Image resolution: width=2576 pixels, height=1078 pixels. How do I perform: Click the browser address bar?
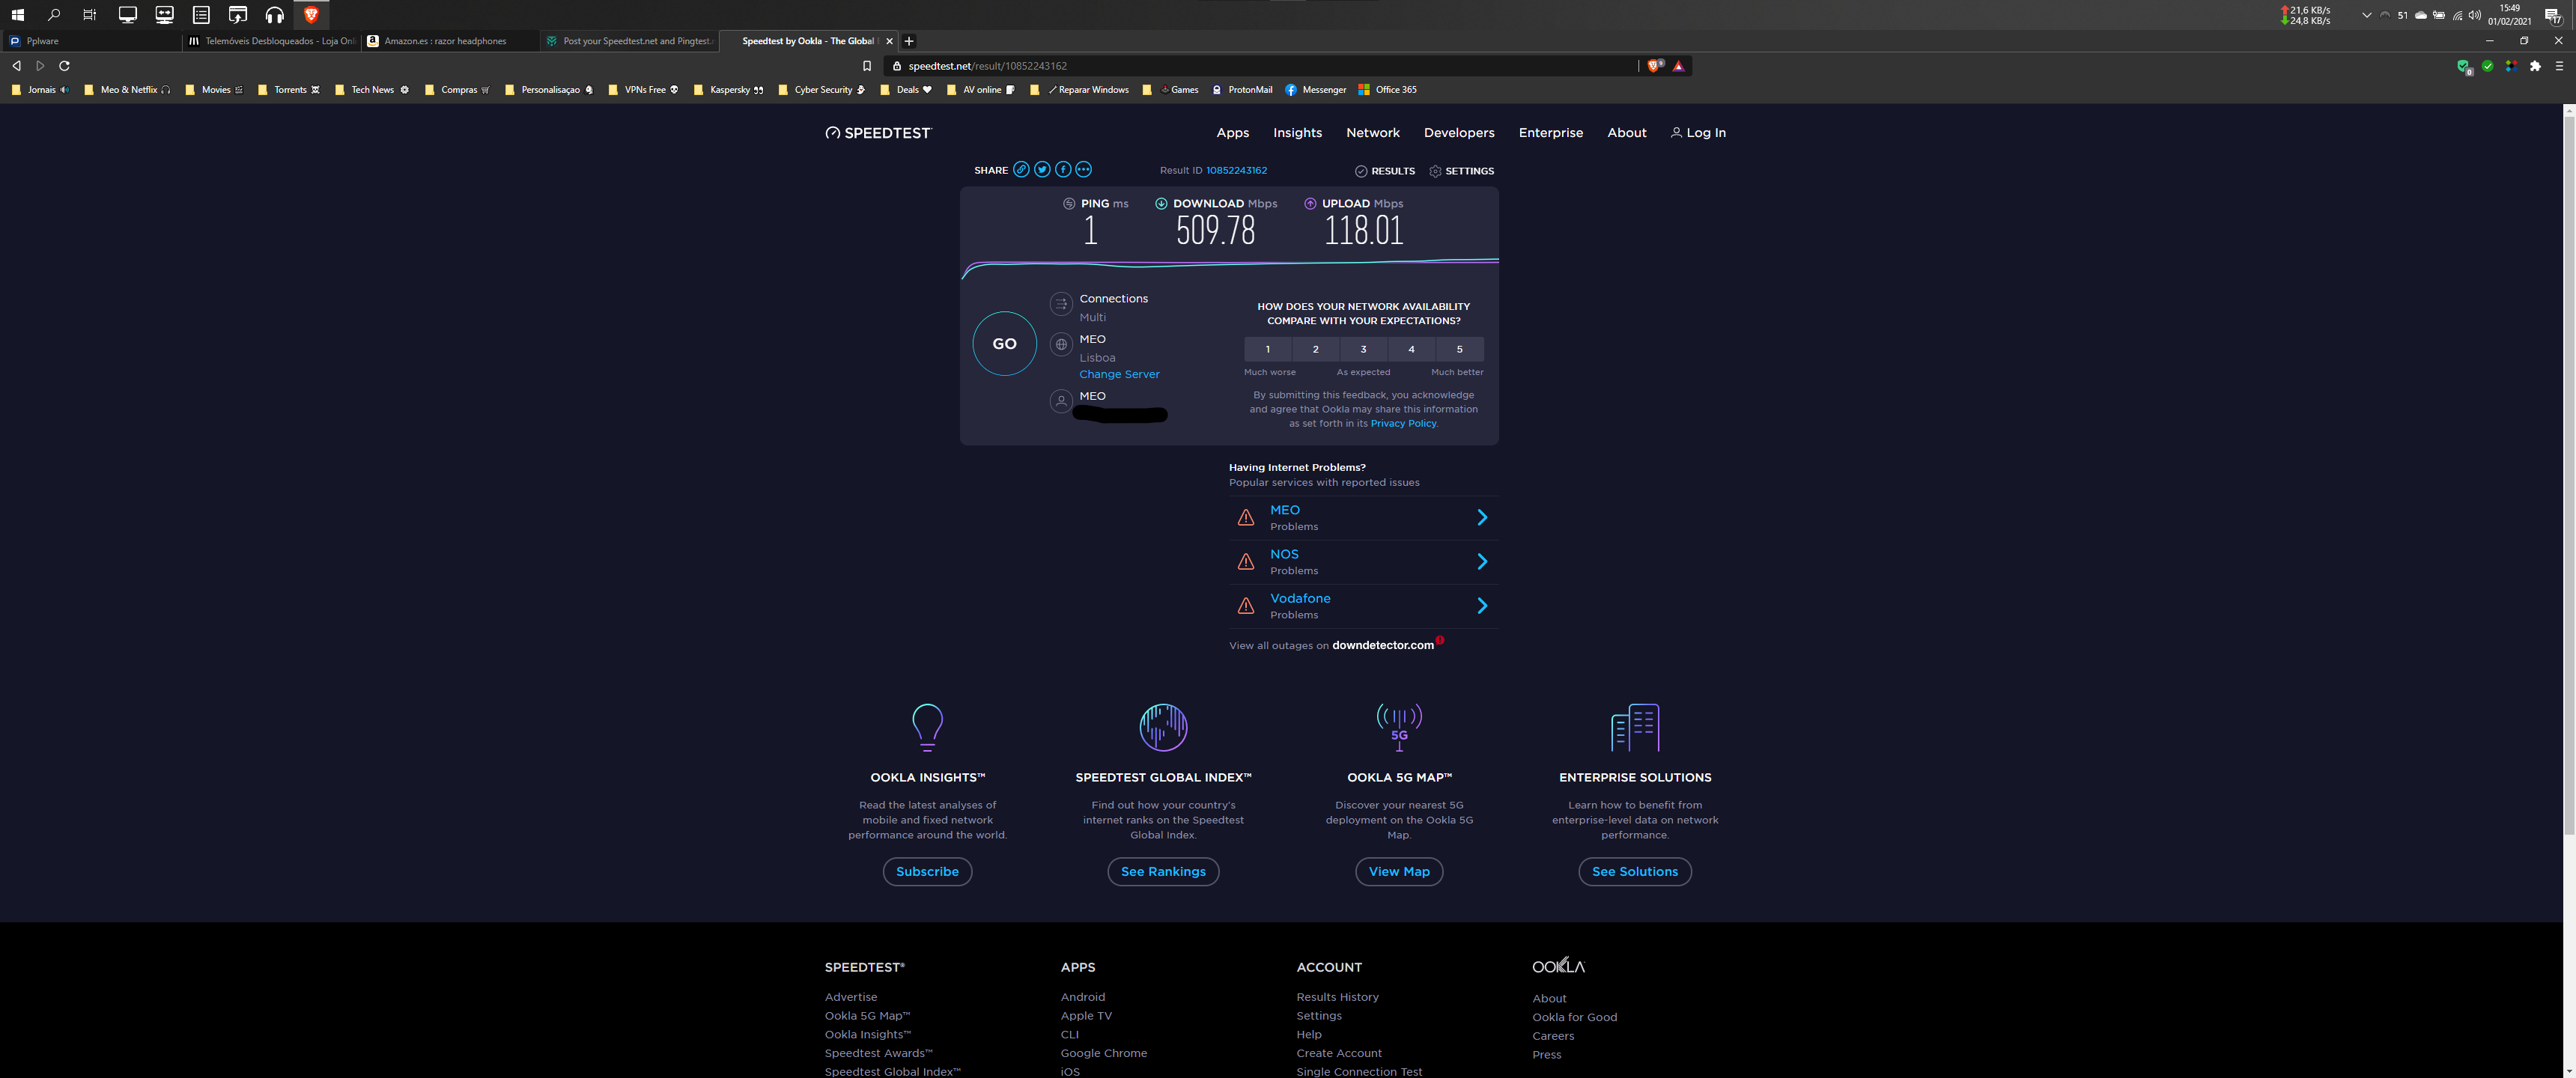1250,66
